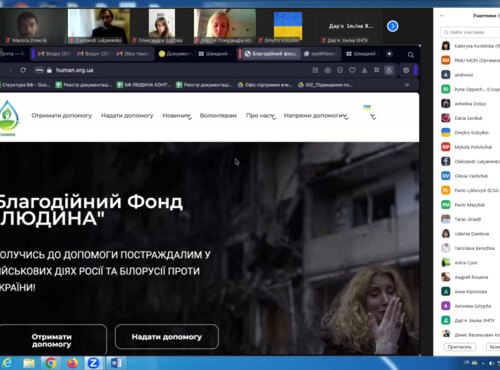Screen dimensions: 500x370
Task: Click in the participant search field
Action: pyautogui.click(x=470, y=32)
